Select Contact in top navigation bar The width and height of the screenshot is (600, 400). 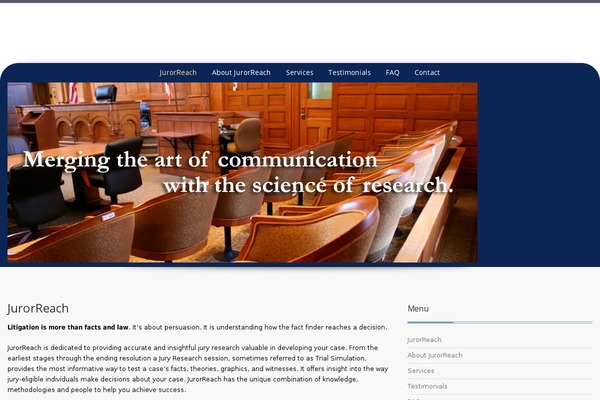[427, 73]
